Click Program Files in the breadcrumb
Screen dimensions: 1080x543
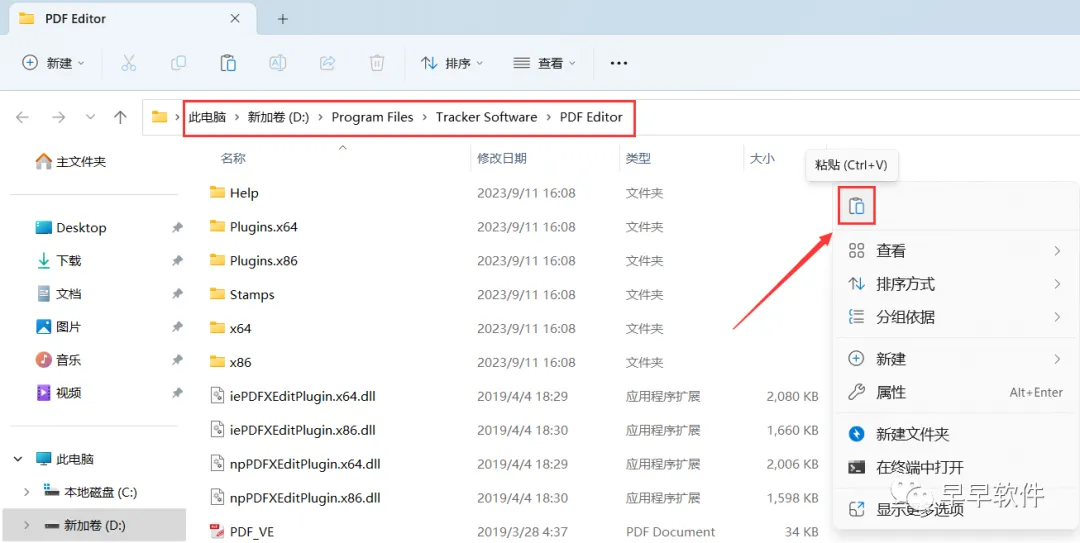pyautogui.click(x=373, y=117)
